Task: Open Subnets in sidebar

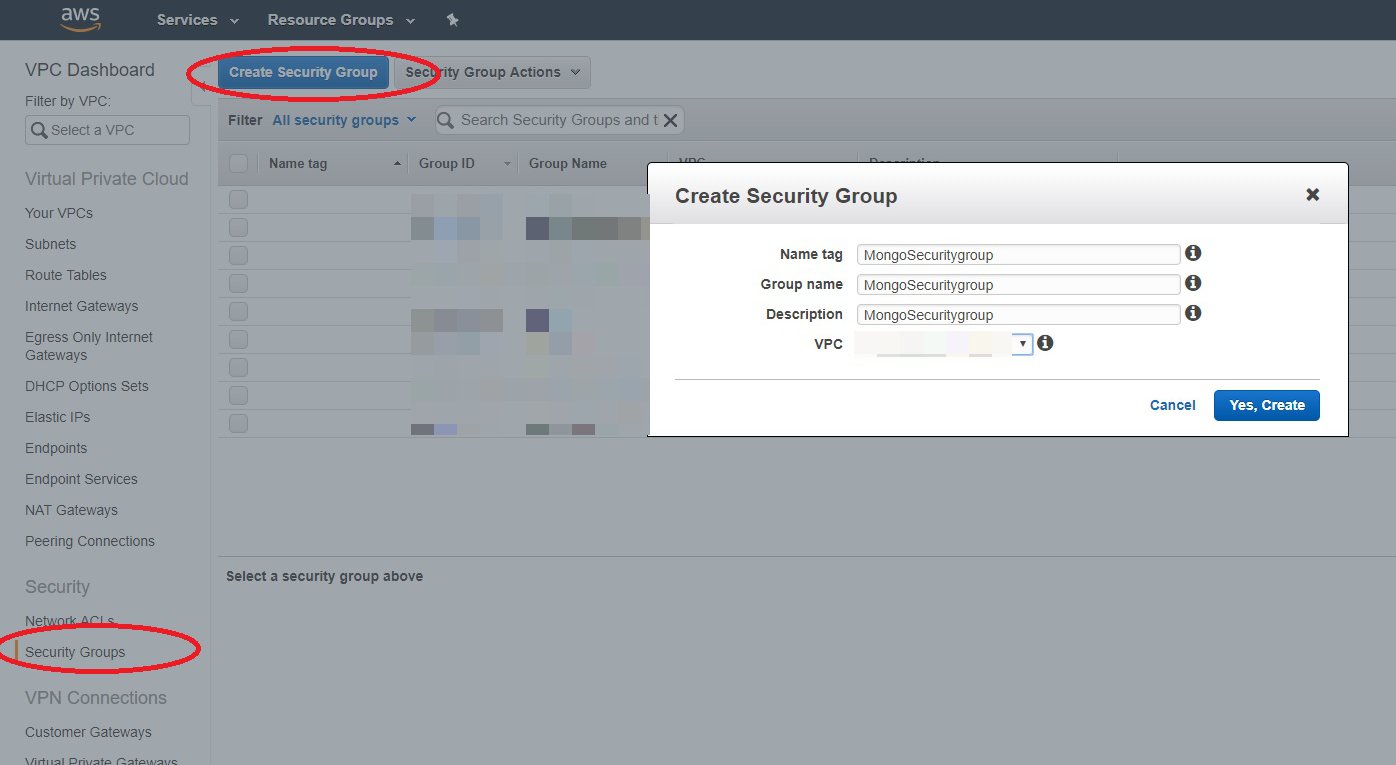Action: click(x=51, y=244)
